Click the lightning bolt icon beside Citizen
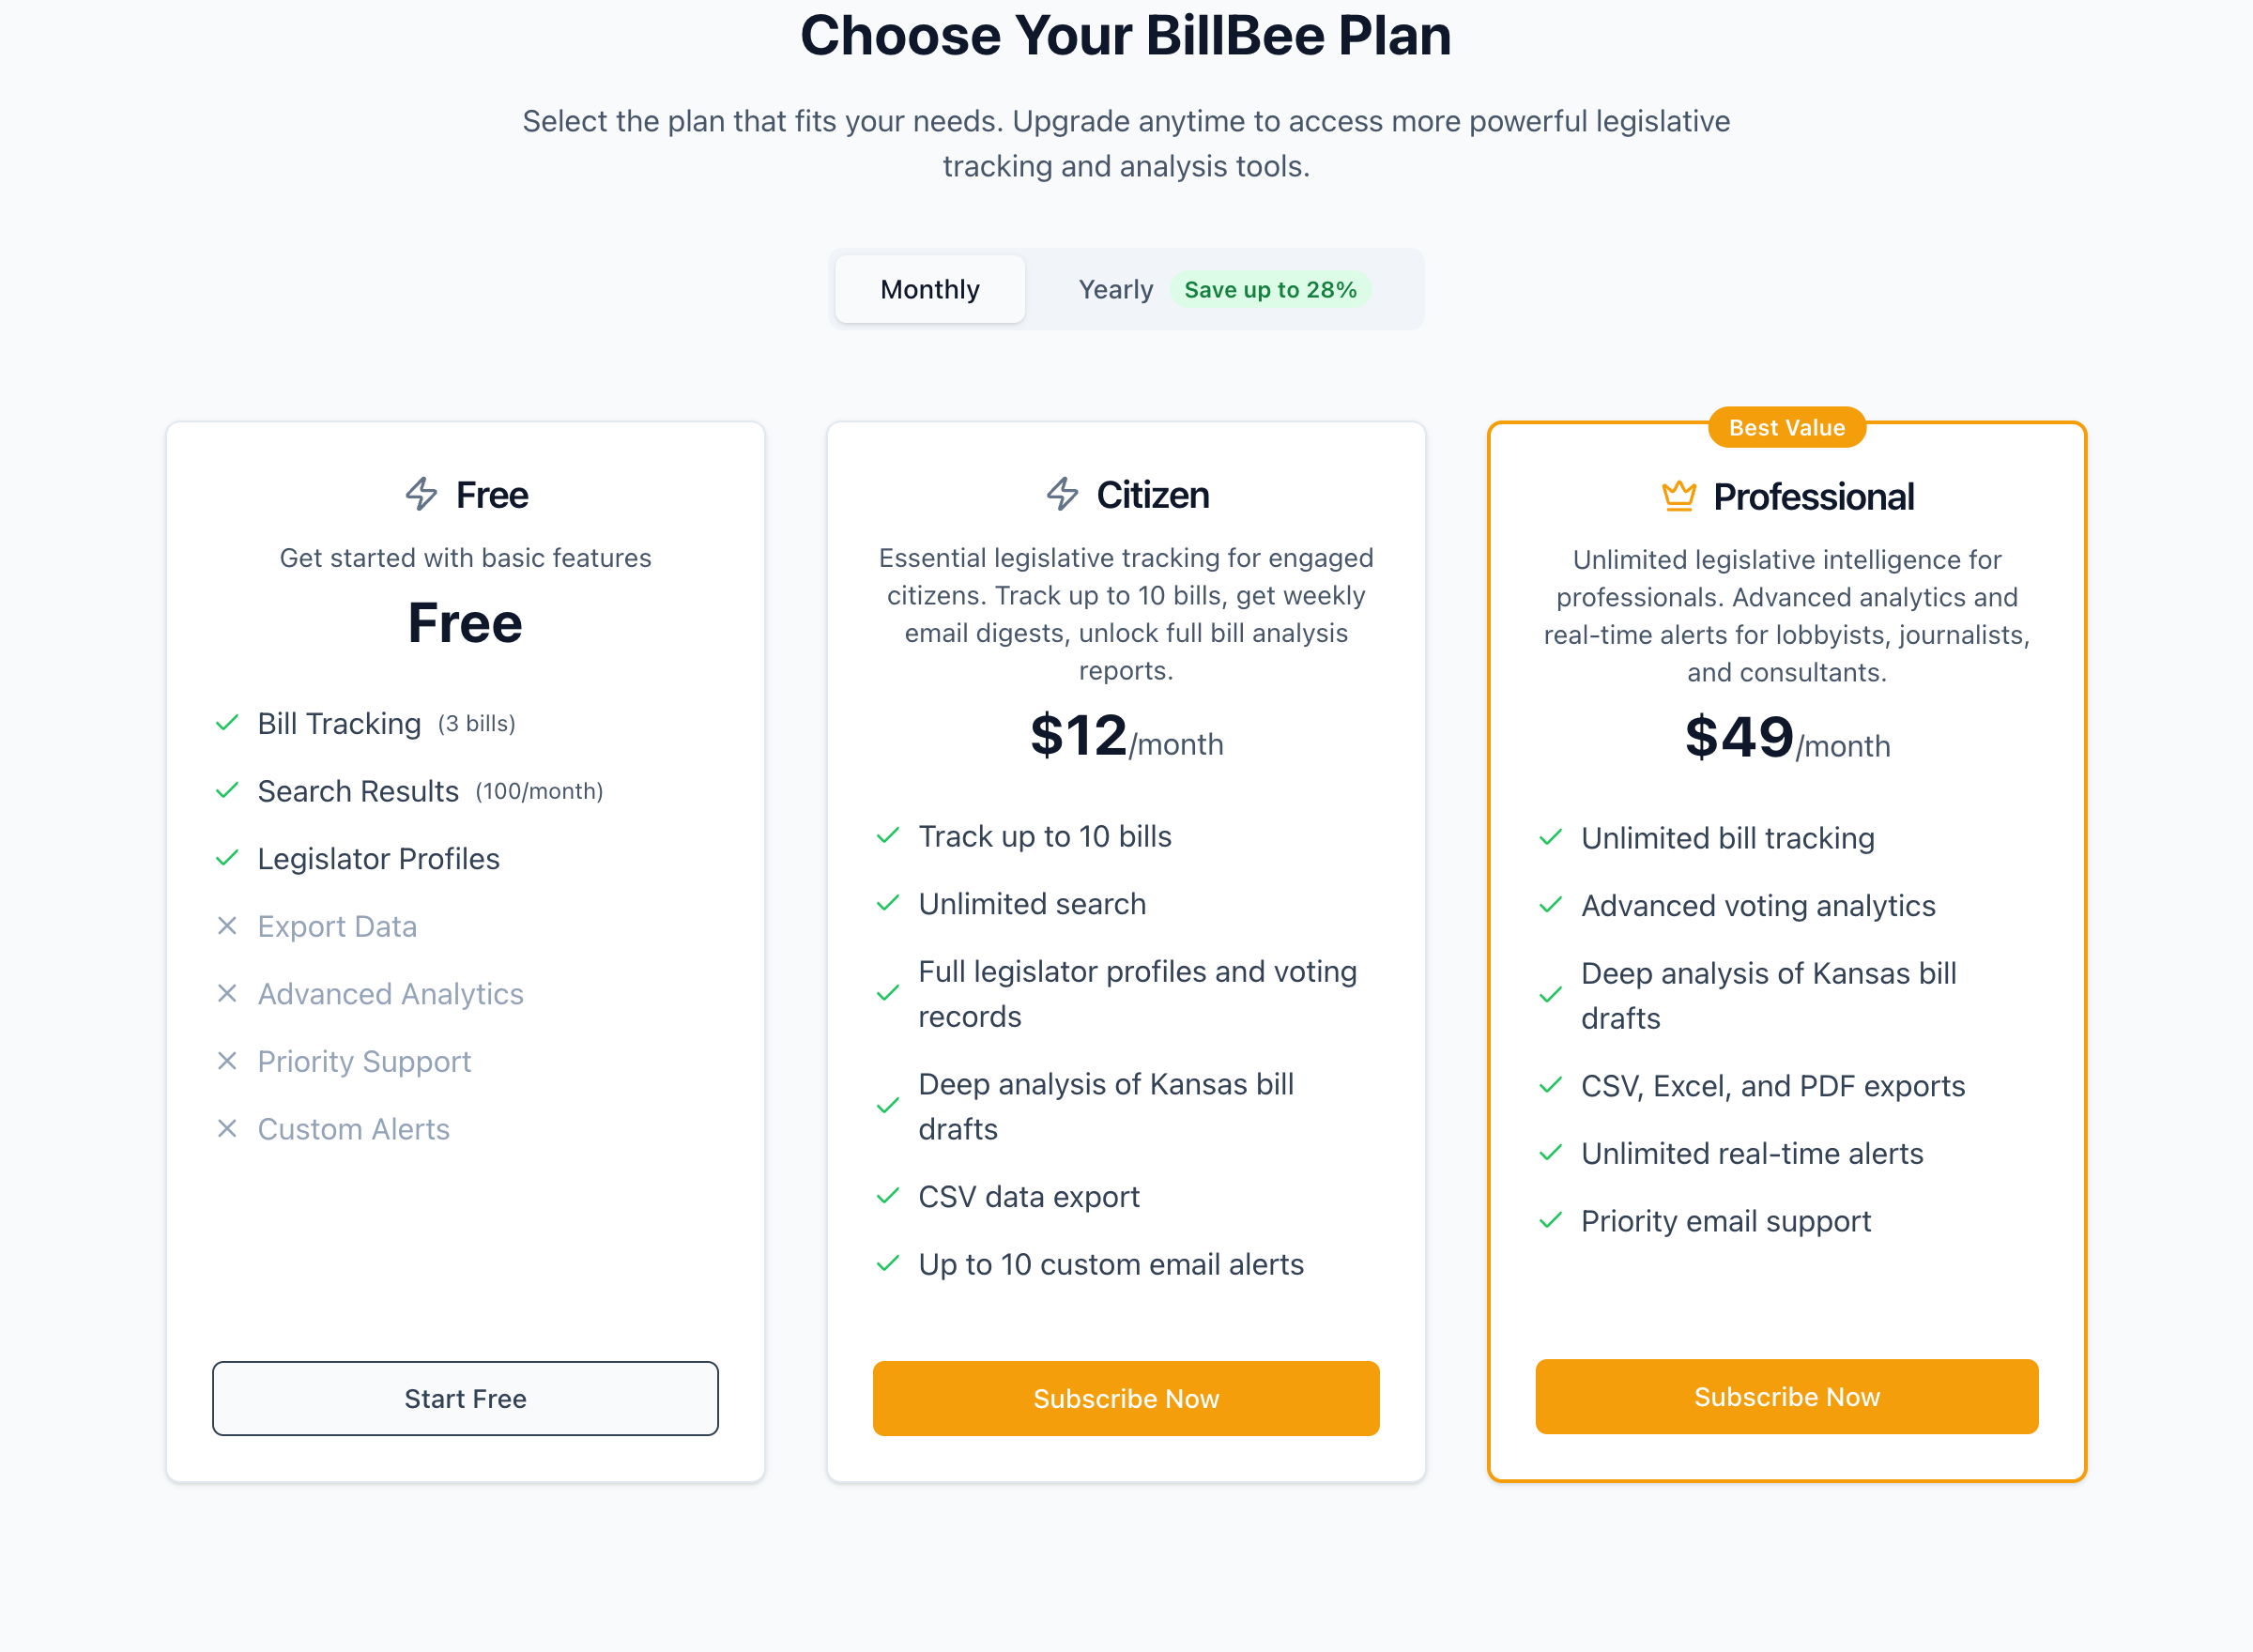2253x1652 pixels. 1062,494
